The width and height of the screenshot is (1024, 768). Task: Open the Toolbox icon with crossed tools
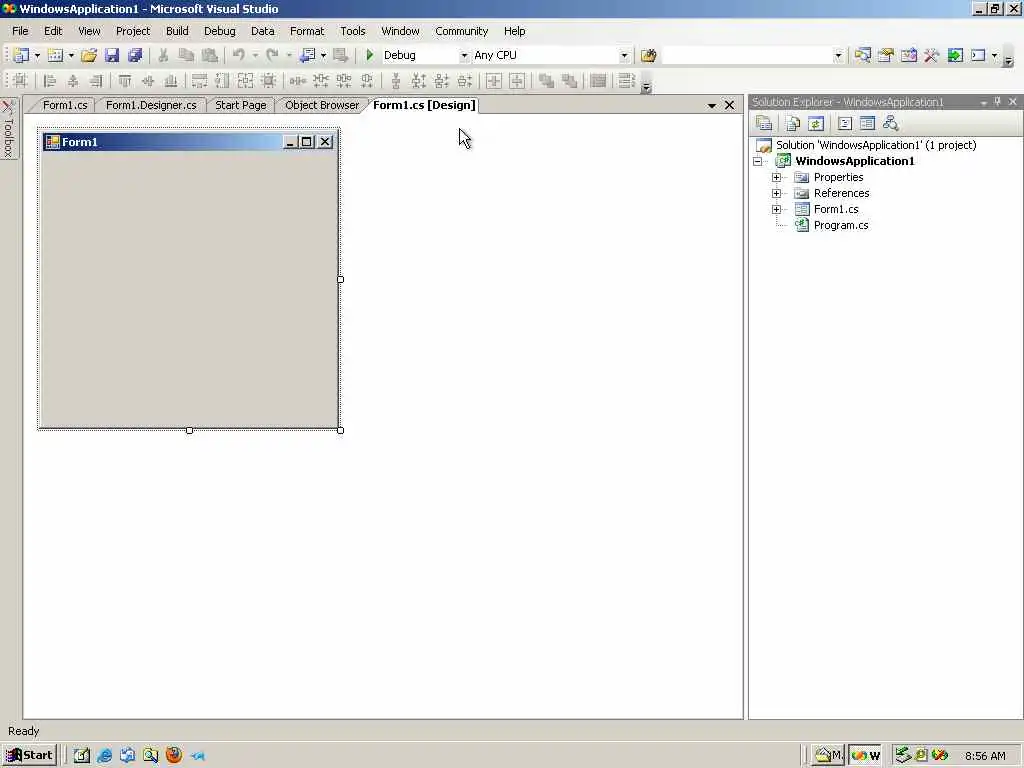point(931,56)
